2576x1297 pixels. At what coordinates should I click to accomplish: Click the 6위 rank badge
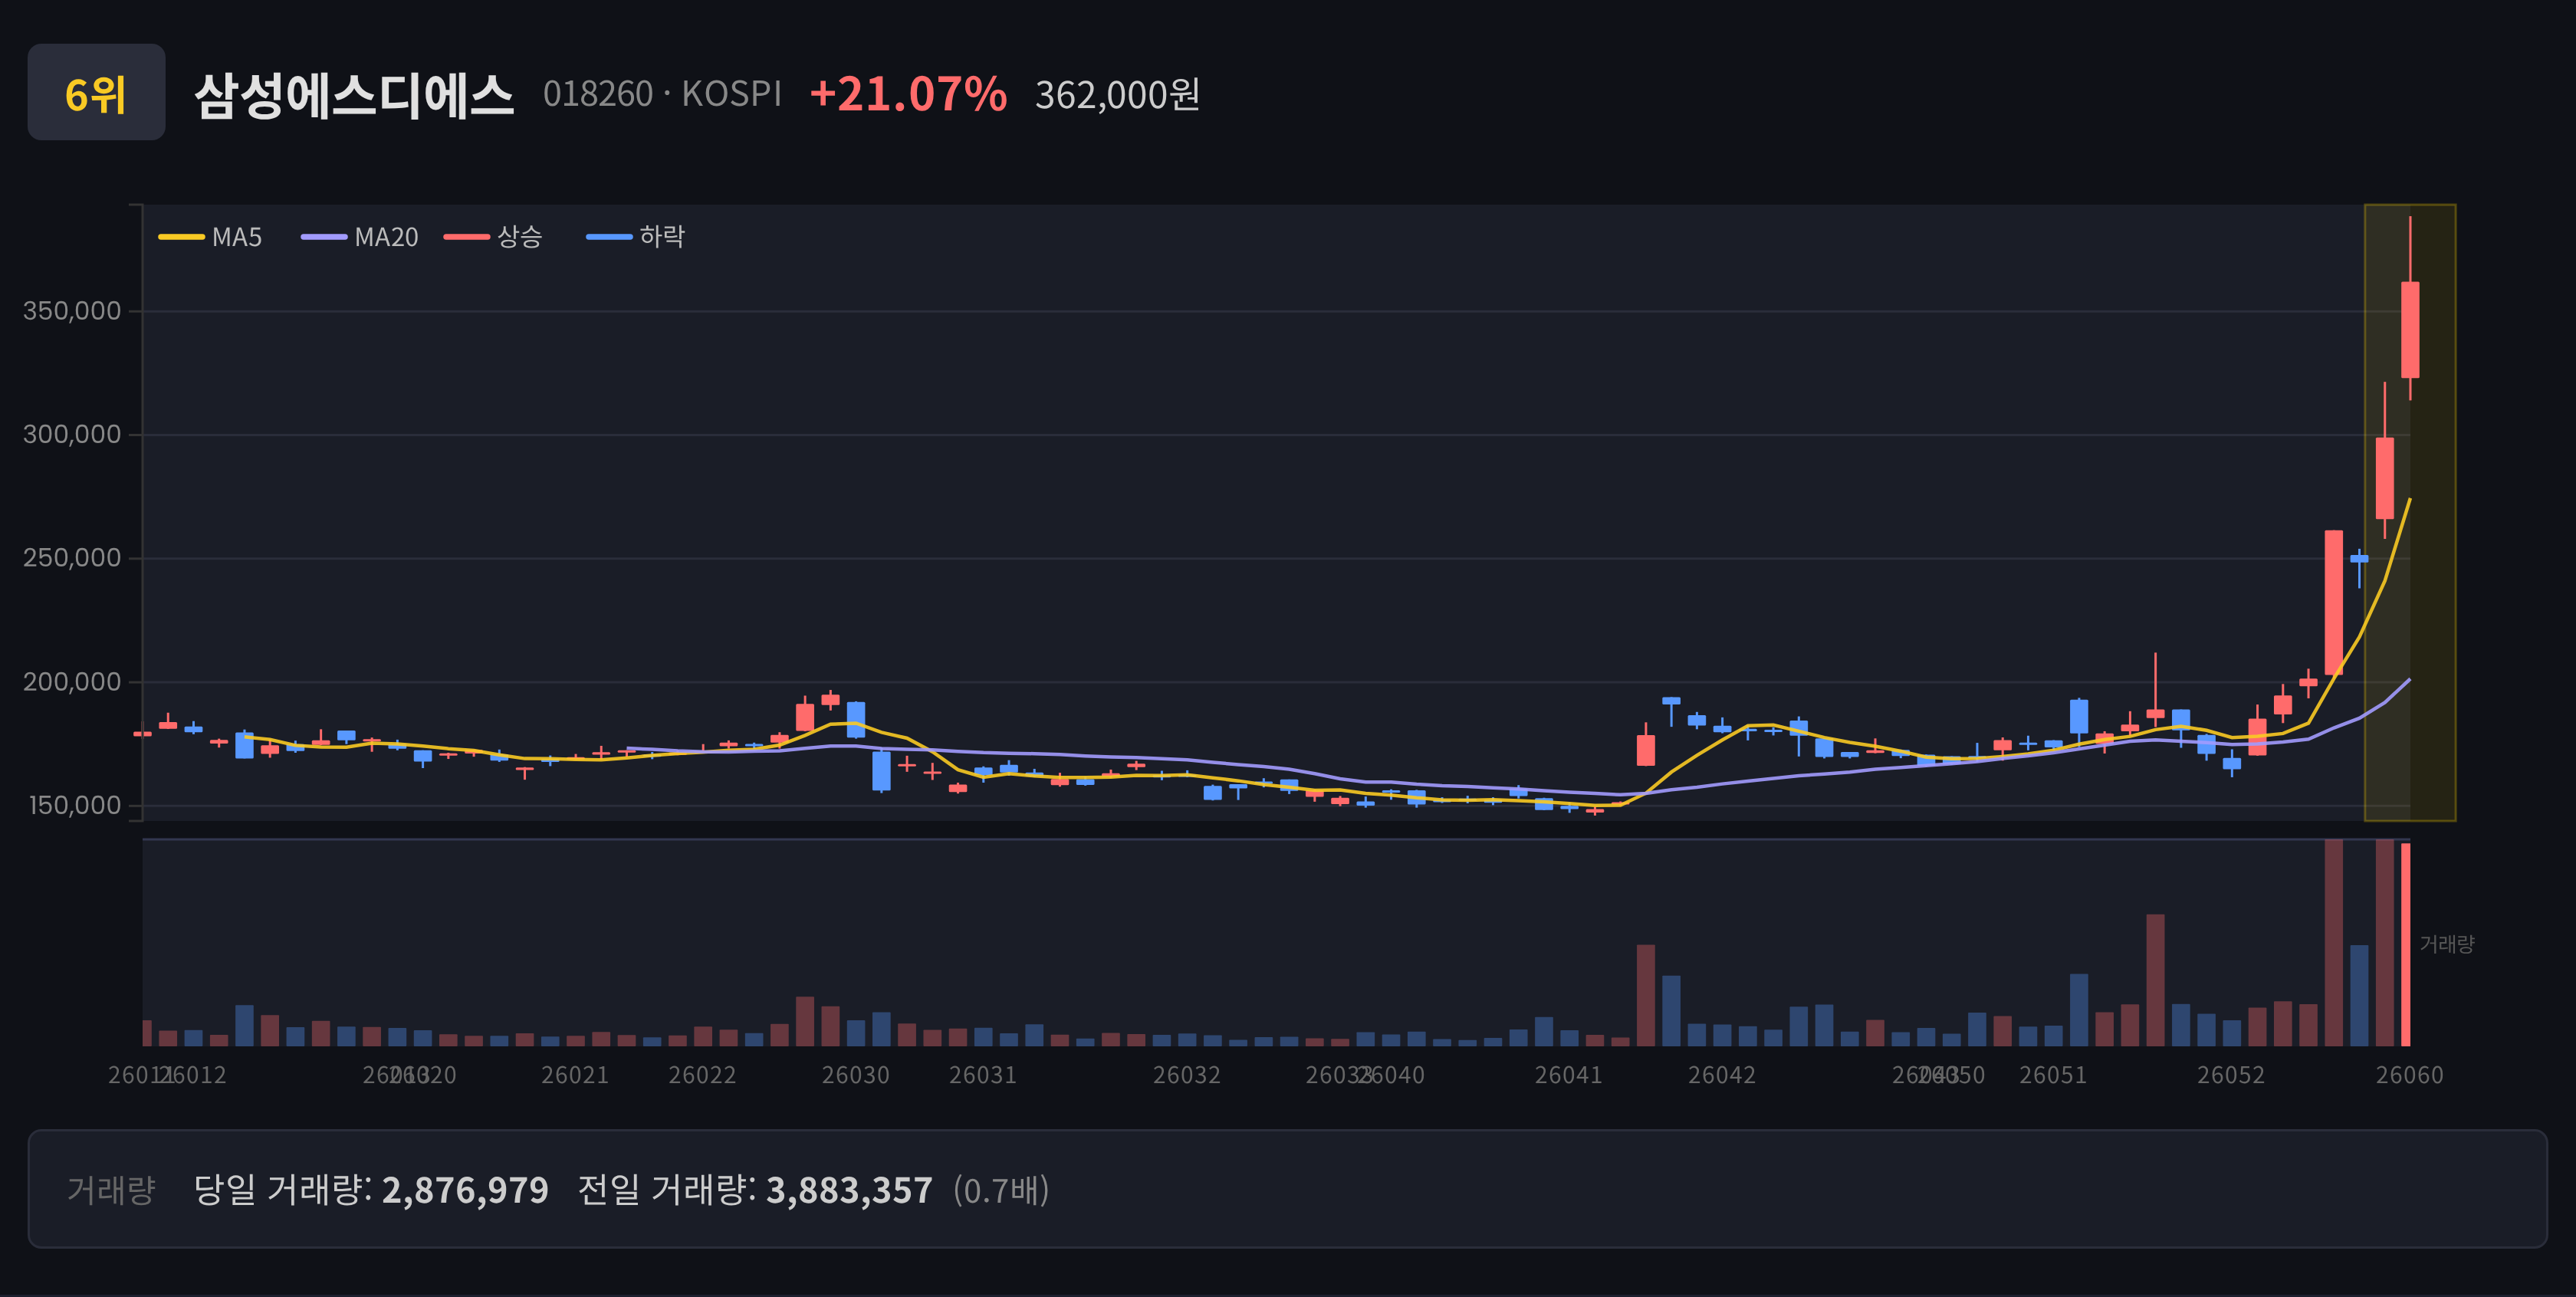point(96,92)
